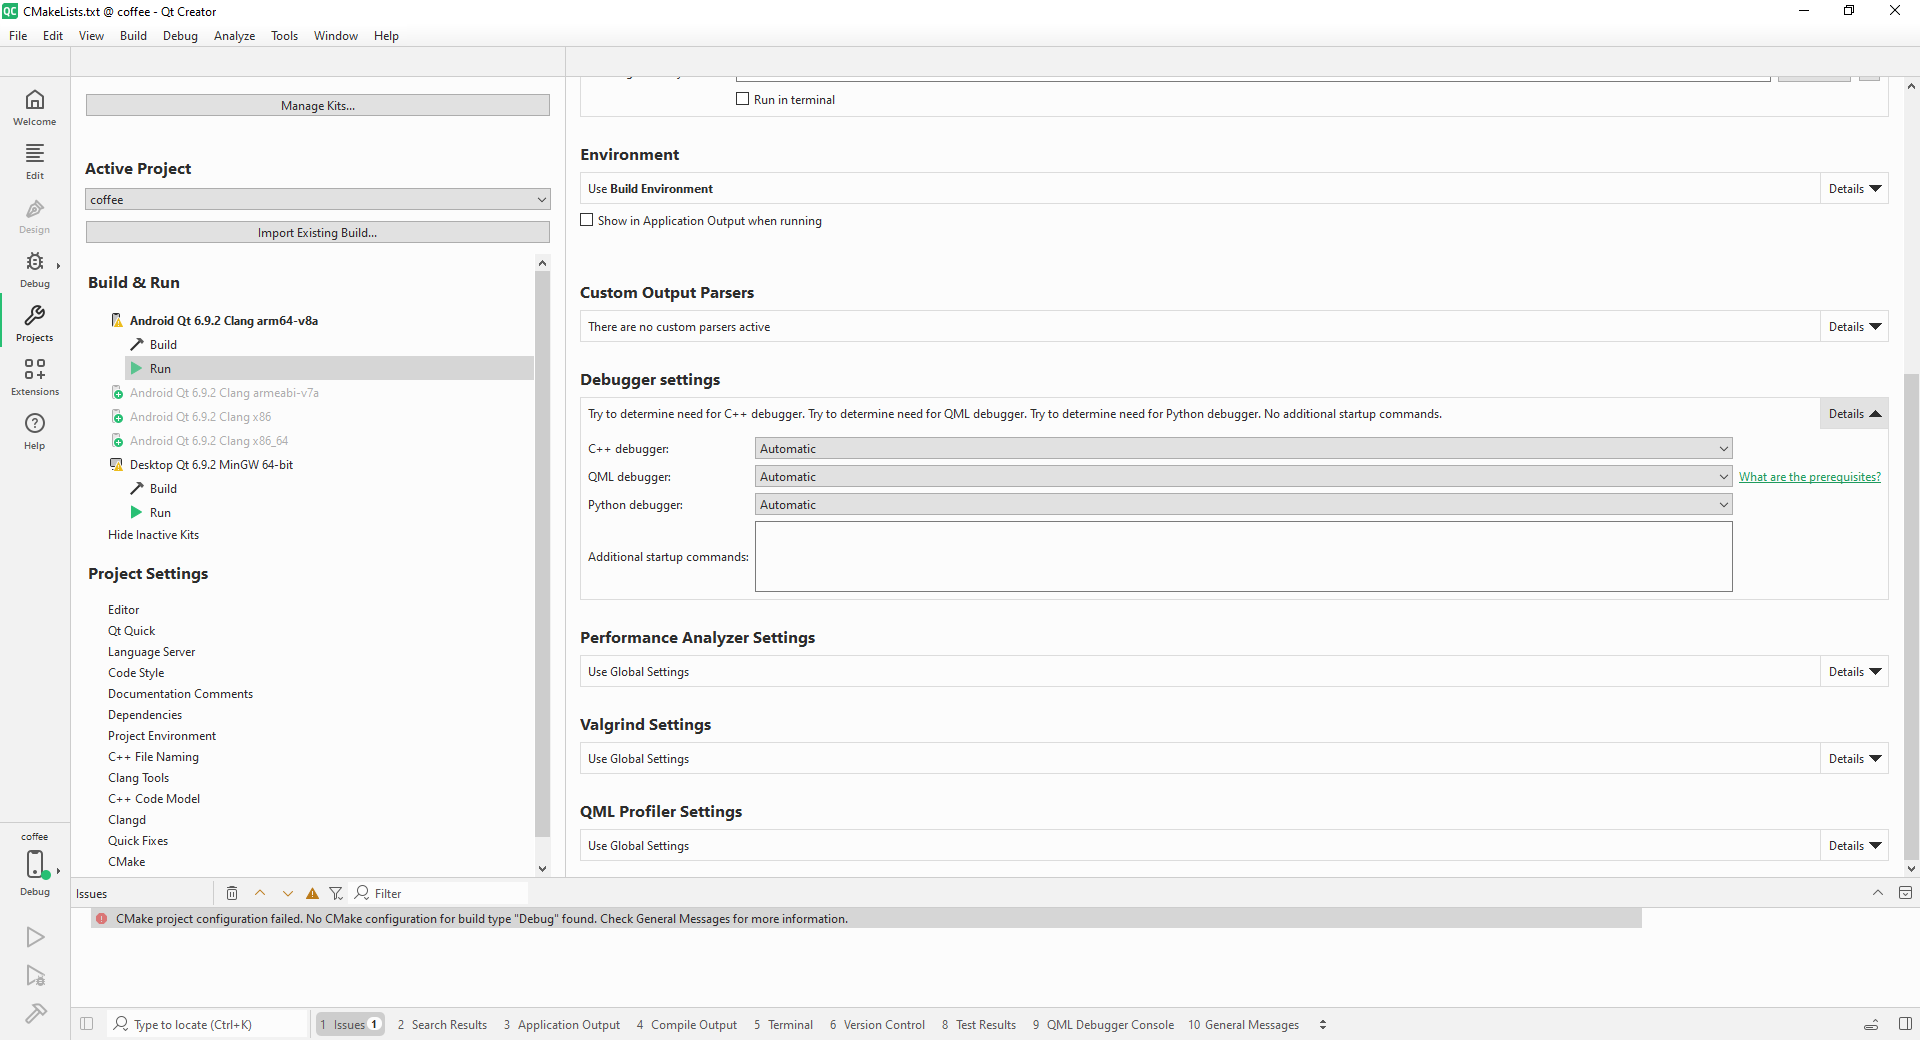The height and width of the screenshot is (1040, 1920).
Task: Click the kit list vertical scrollbar
Action: (542, 553)
